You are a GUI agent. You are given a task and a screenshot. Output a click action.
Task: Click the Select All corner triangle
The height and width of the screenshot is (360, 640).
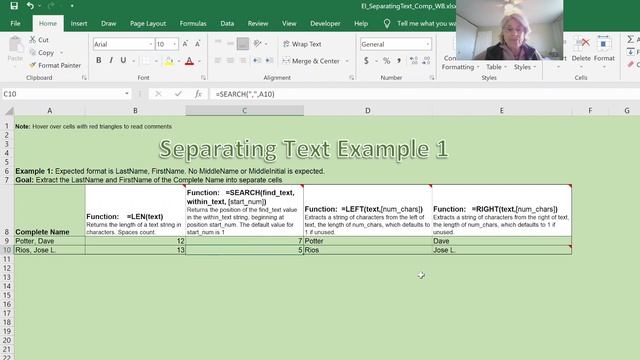tap(9, 111)
